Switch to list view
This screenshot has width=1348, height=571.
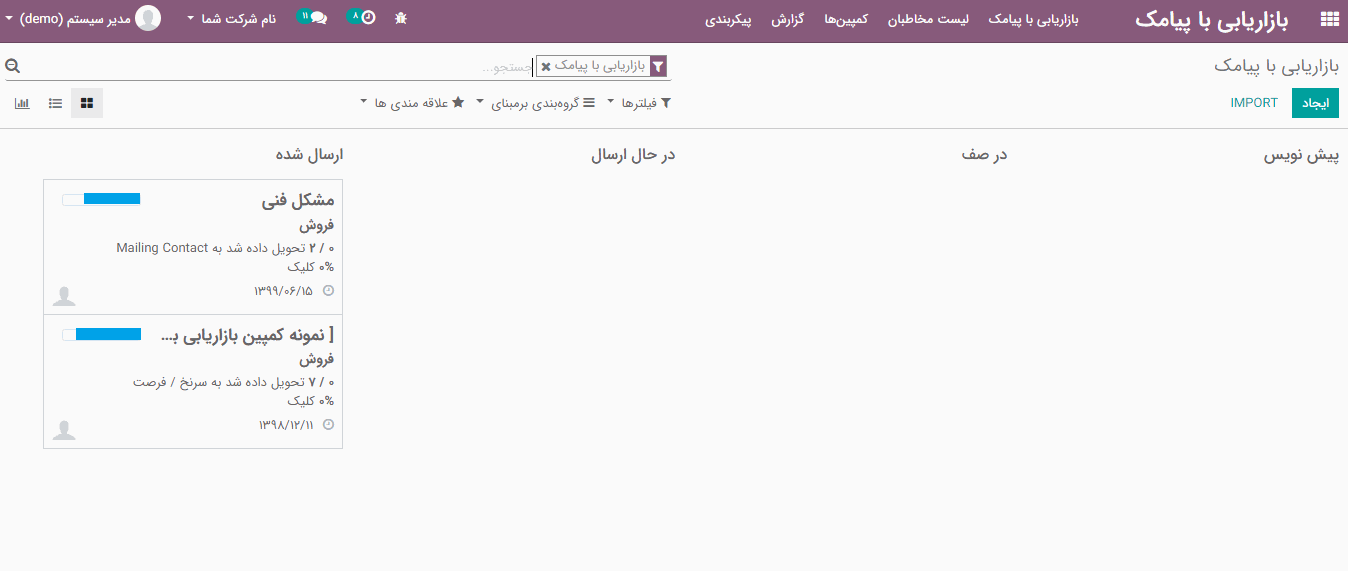coord(55,103)
